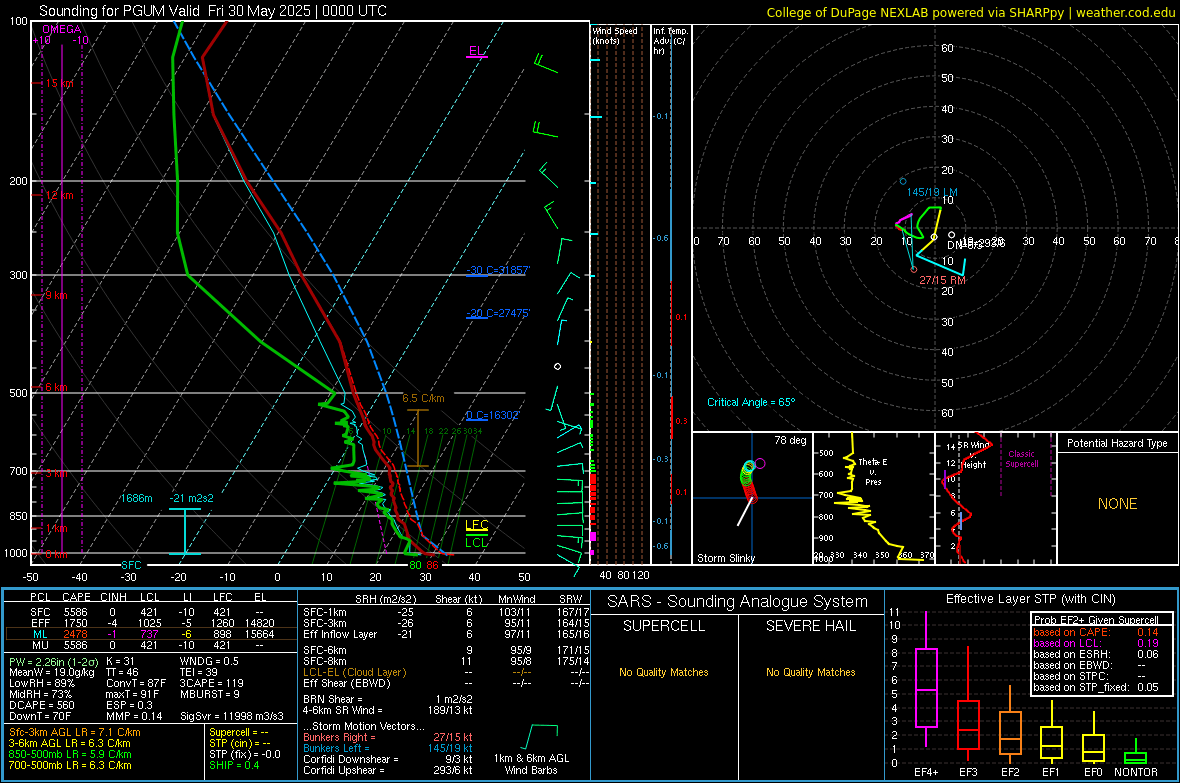Click the 'Effective Layer STP (with CIN)' title
The height and width of the screenshot is (783, 1180).
coord(1031,599)
